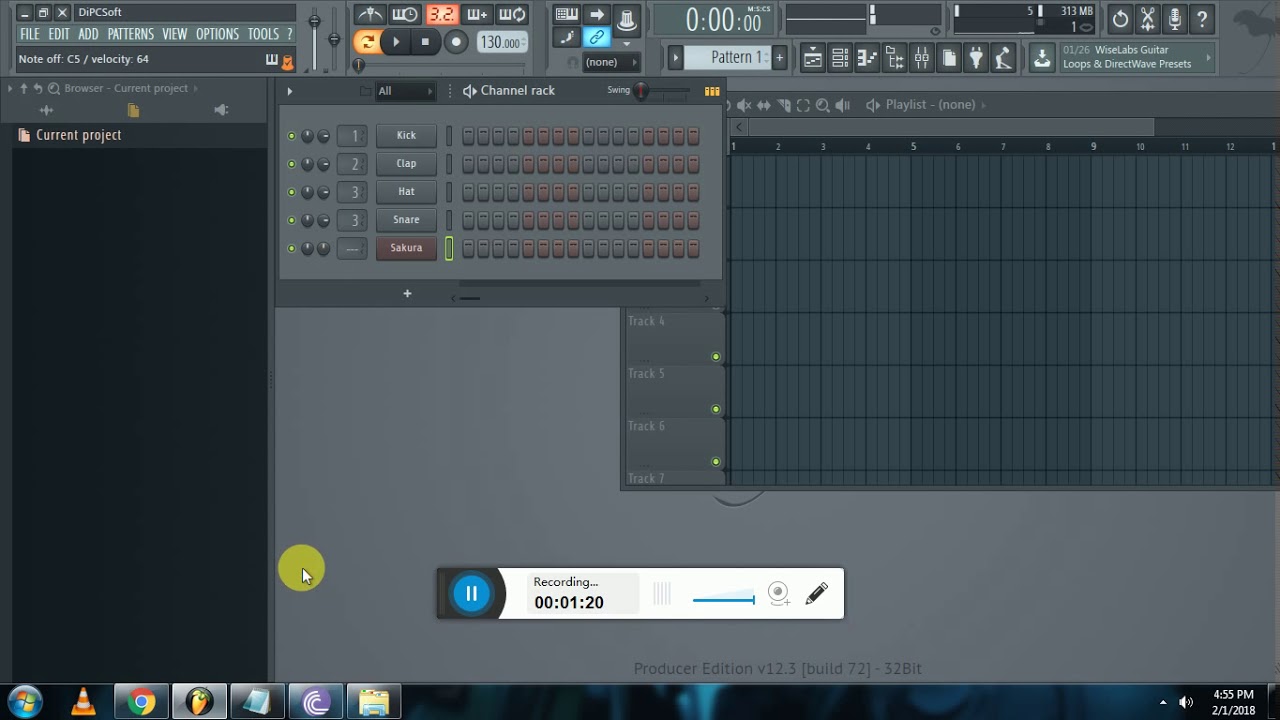Open the All channel filter dropdown
The width and height of the screenshot is (1280, 720).
(x=404, y=91)
